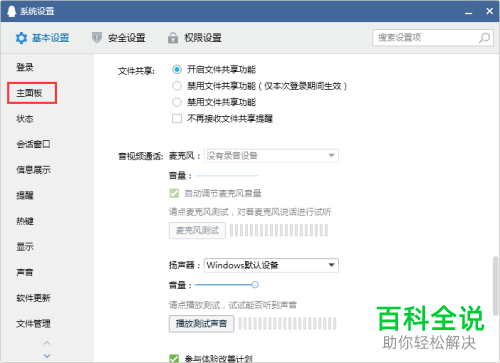Click the 音视频通话: label
500x363 pixels.
click(x=140, y=156)
